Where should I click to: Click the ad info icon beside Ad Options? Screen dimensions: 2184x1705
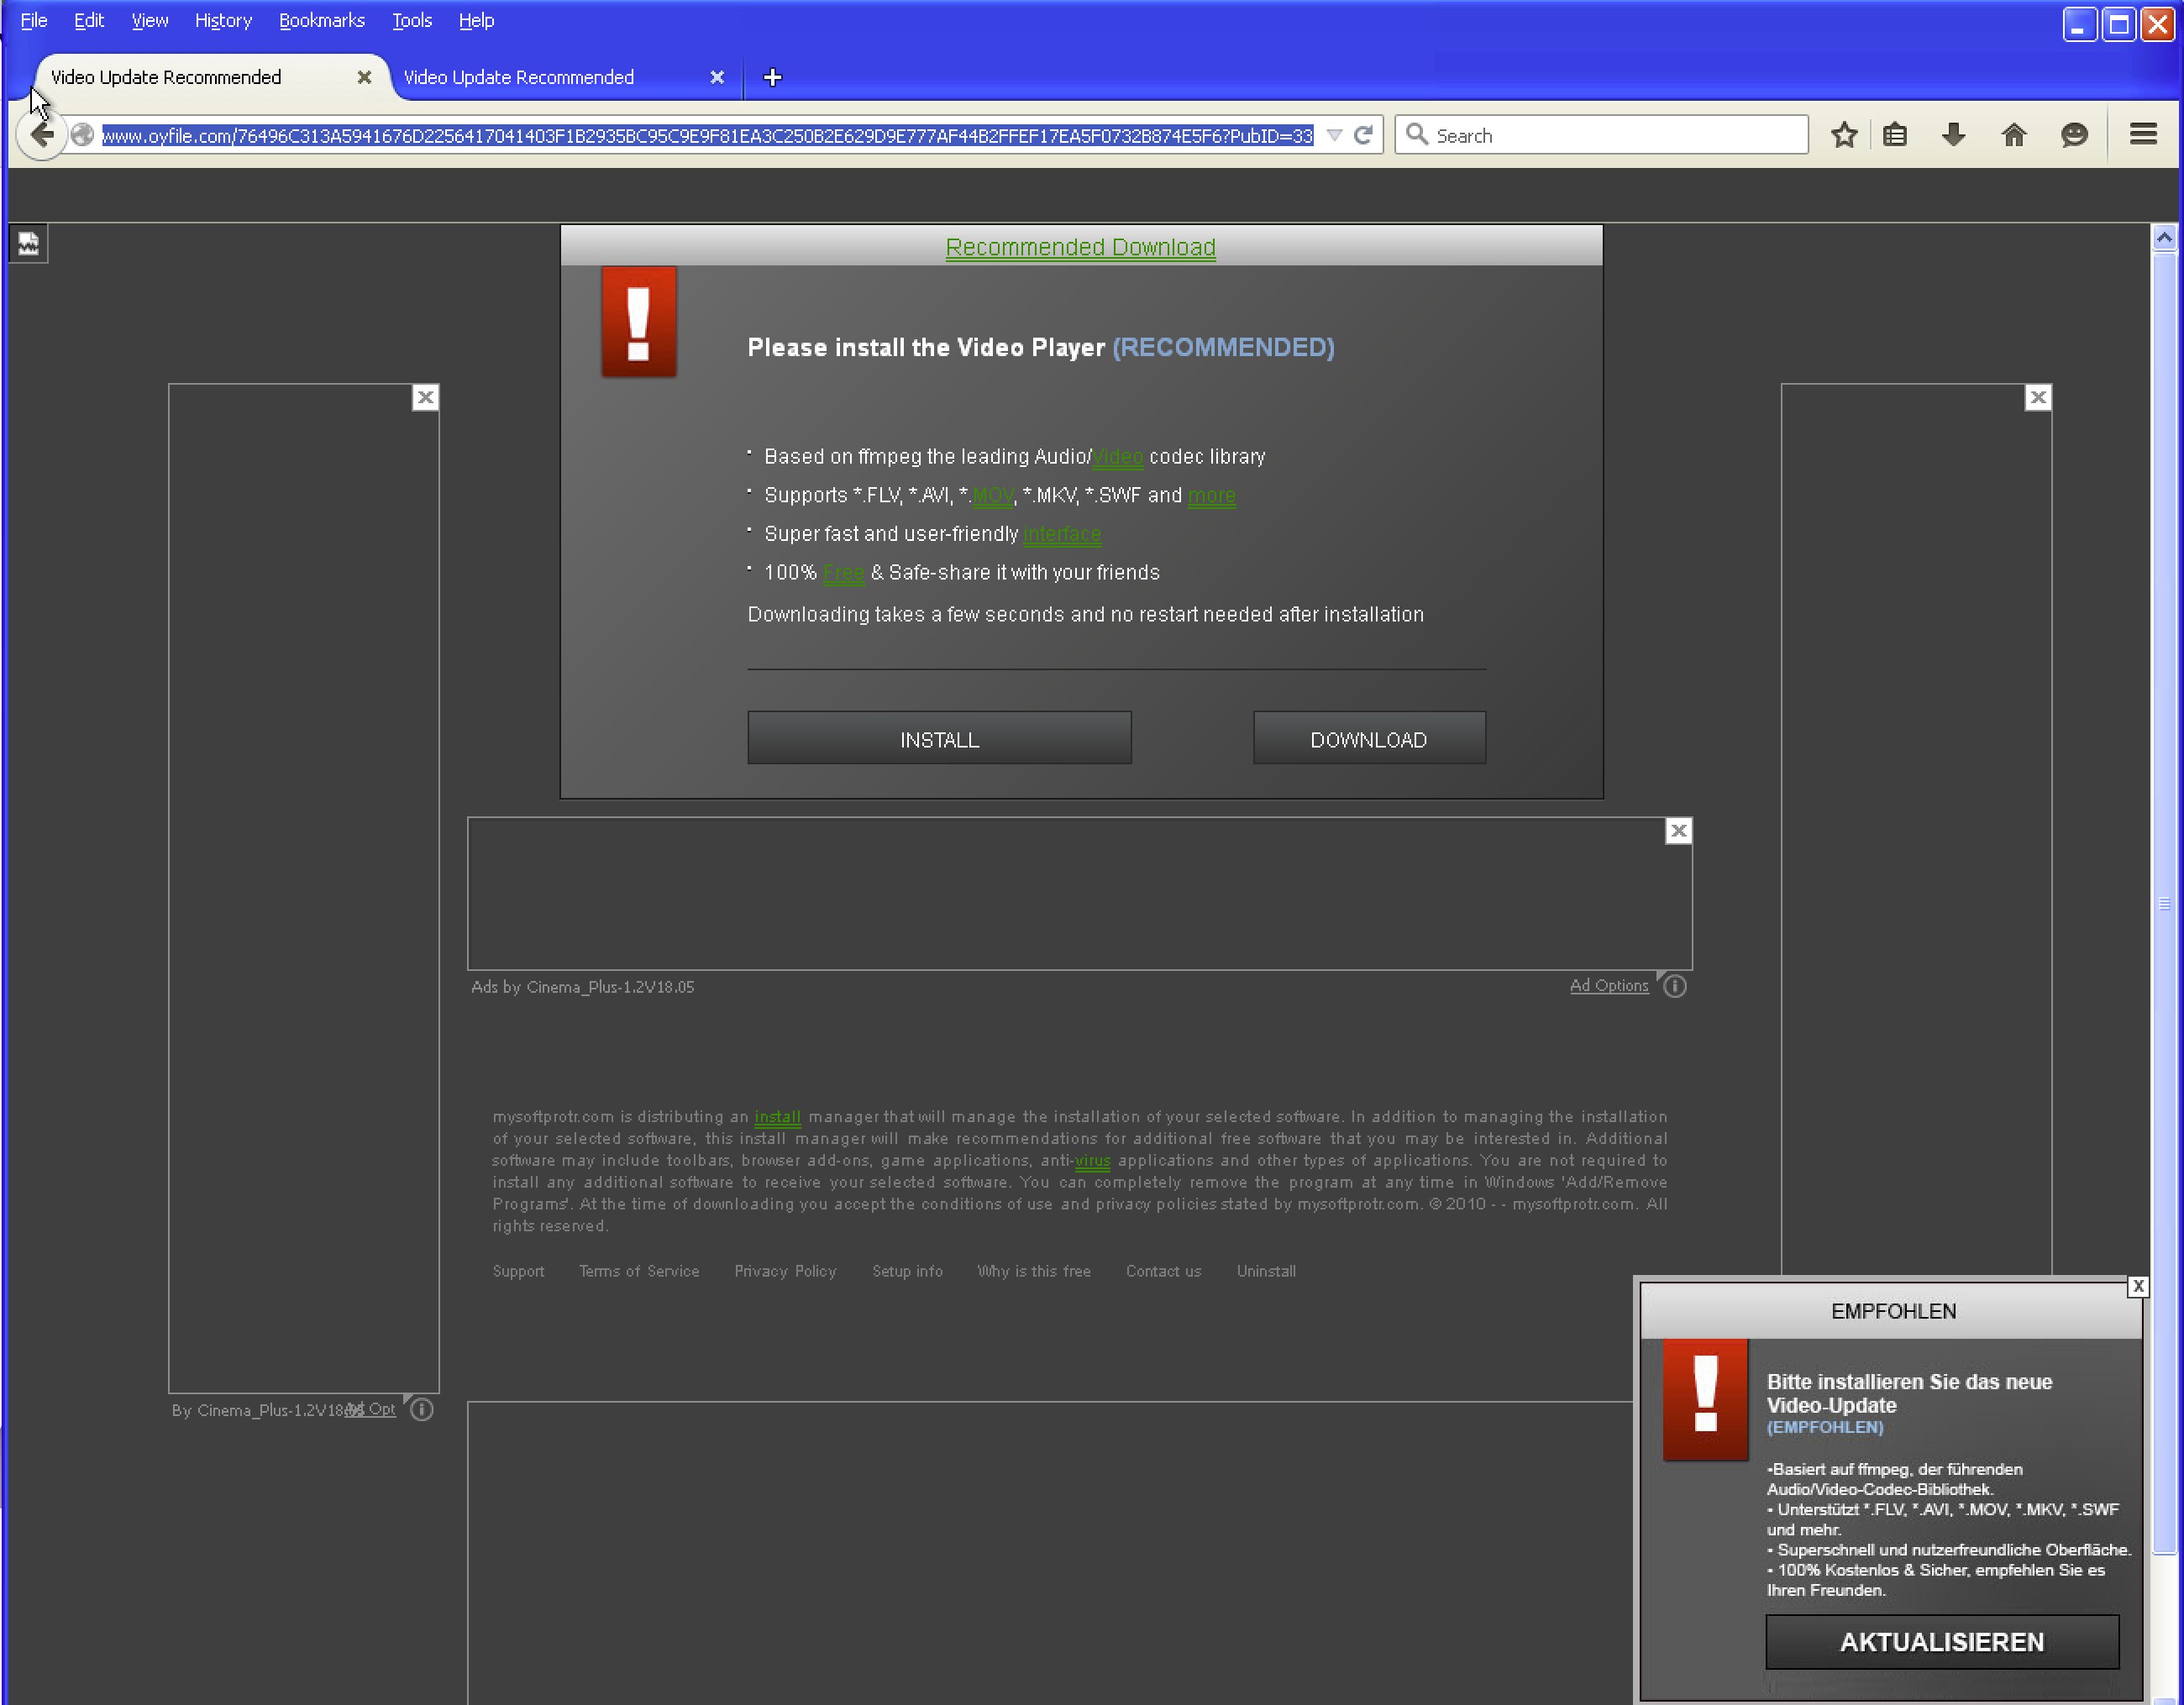point(1675,987)
